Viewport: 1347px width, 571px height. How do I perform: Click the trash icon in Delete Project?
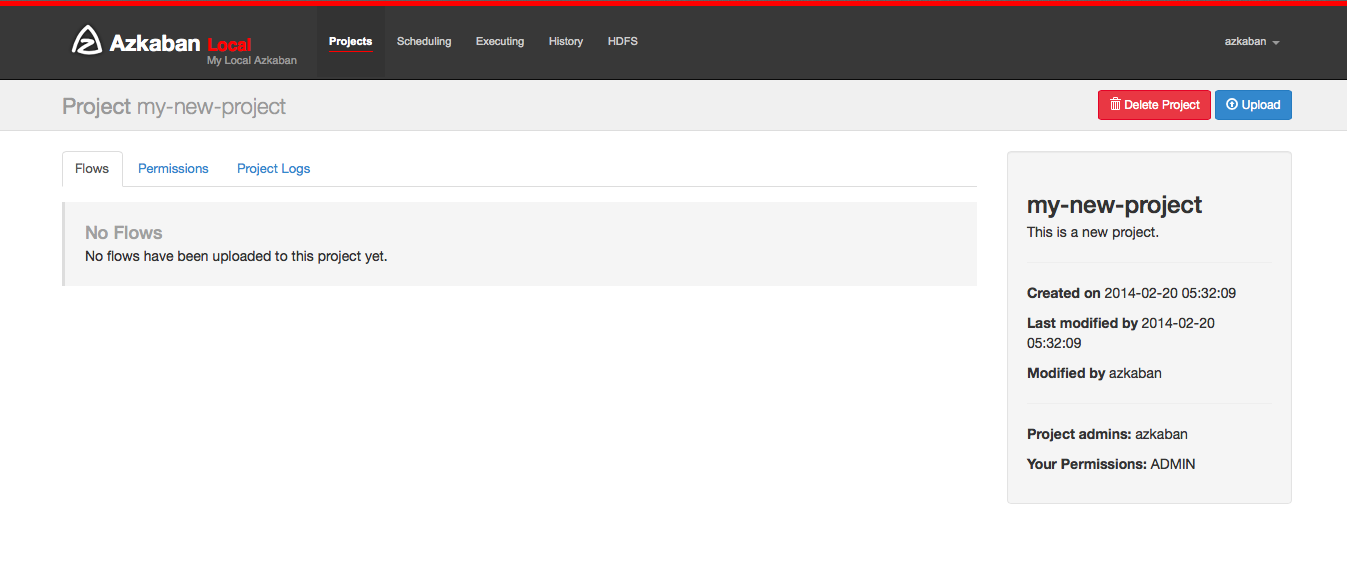(1115, 104)
